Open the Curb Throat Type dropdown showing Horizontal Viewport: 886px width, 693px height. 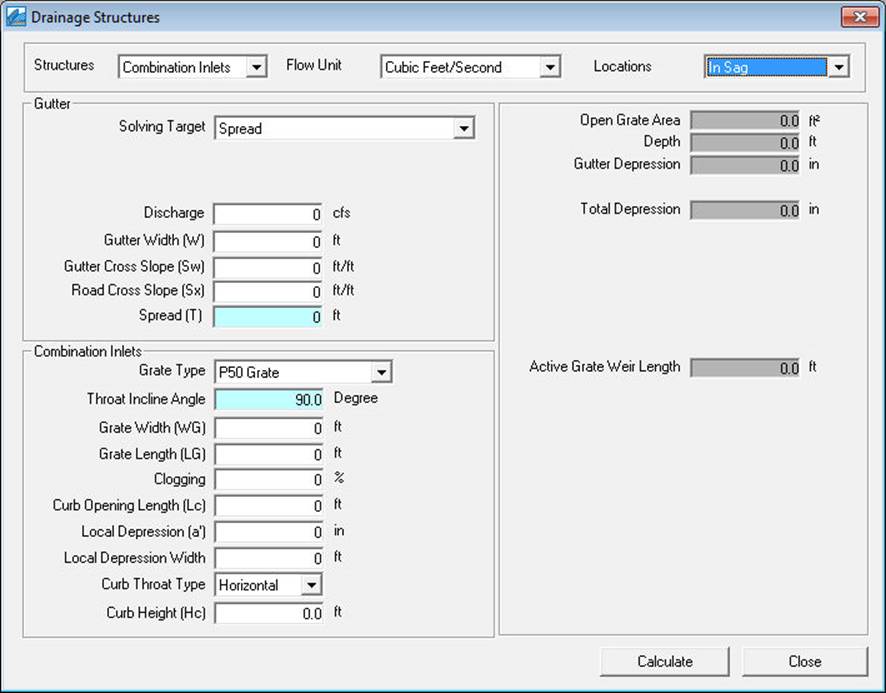click(313, 585)
